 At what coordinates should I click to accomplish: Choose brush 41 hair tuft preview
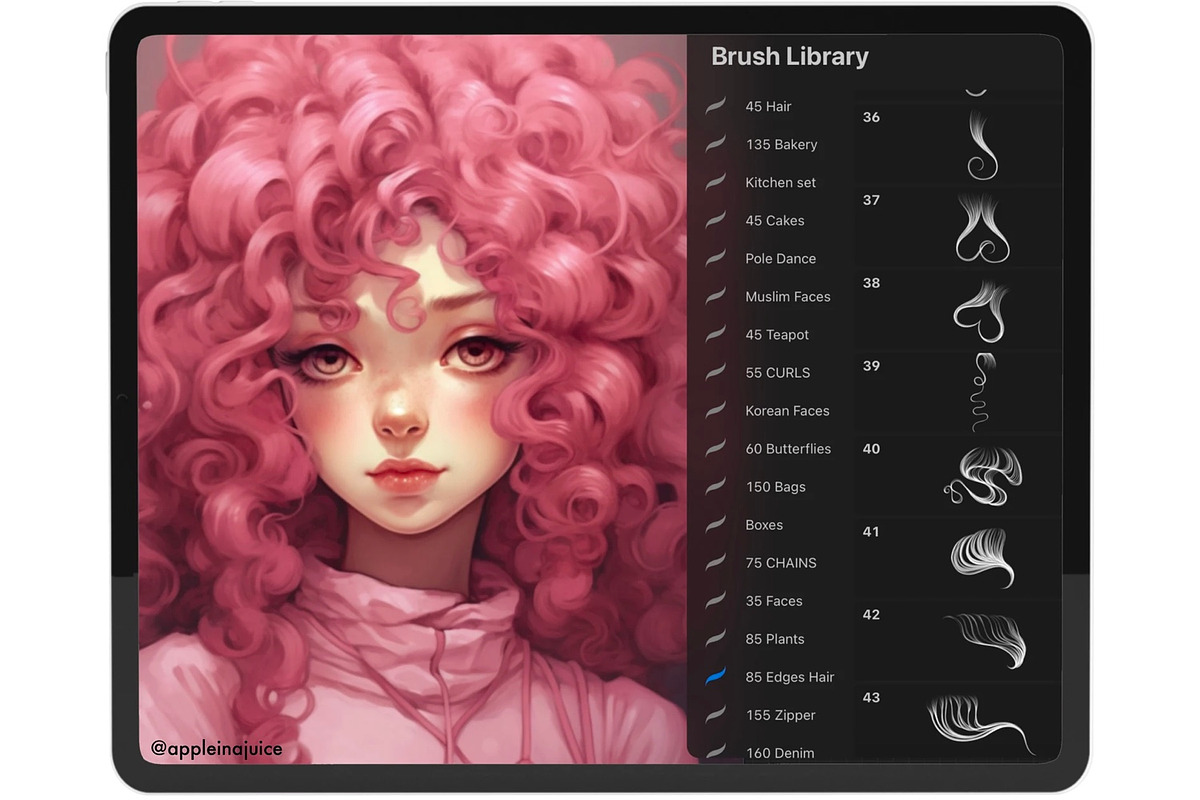coord(982,558)
